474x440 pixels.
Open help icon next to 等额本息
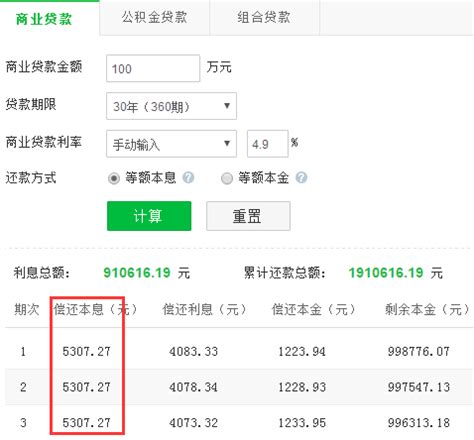pos(188,177)
